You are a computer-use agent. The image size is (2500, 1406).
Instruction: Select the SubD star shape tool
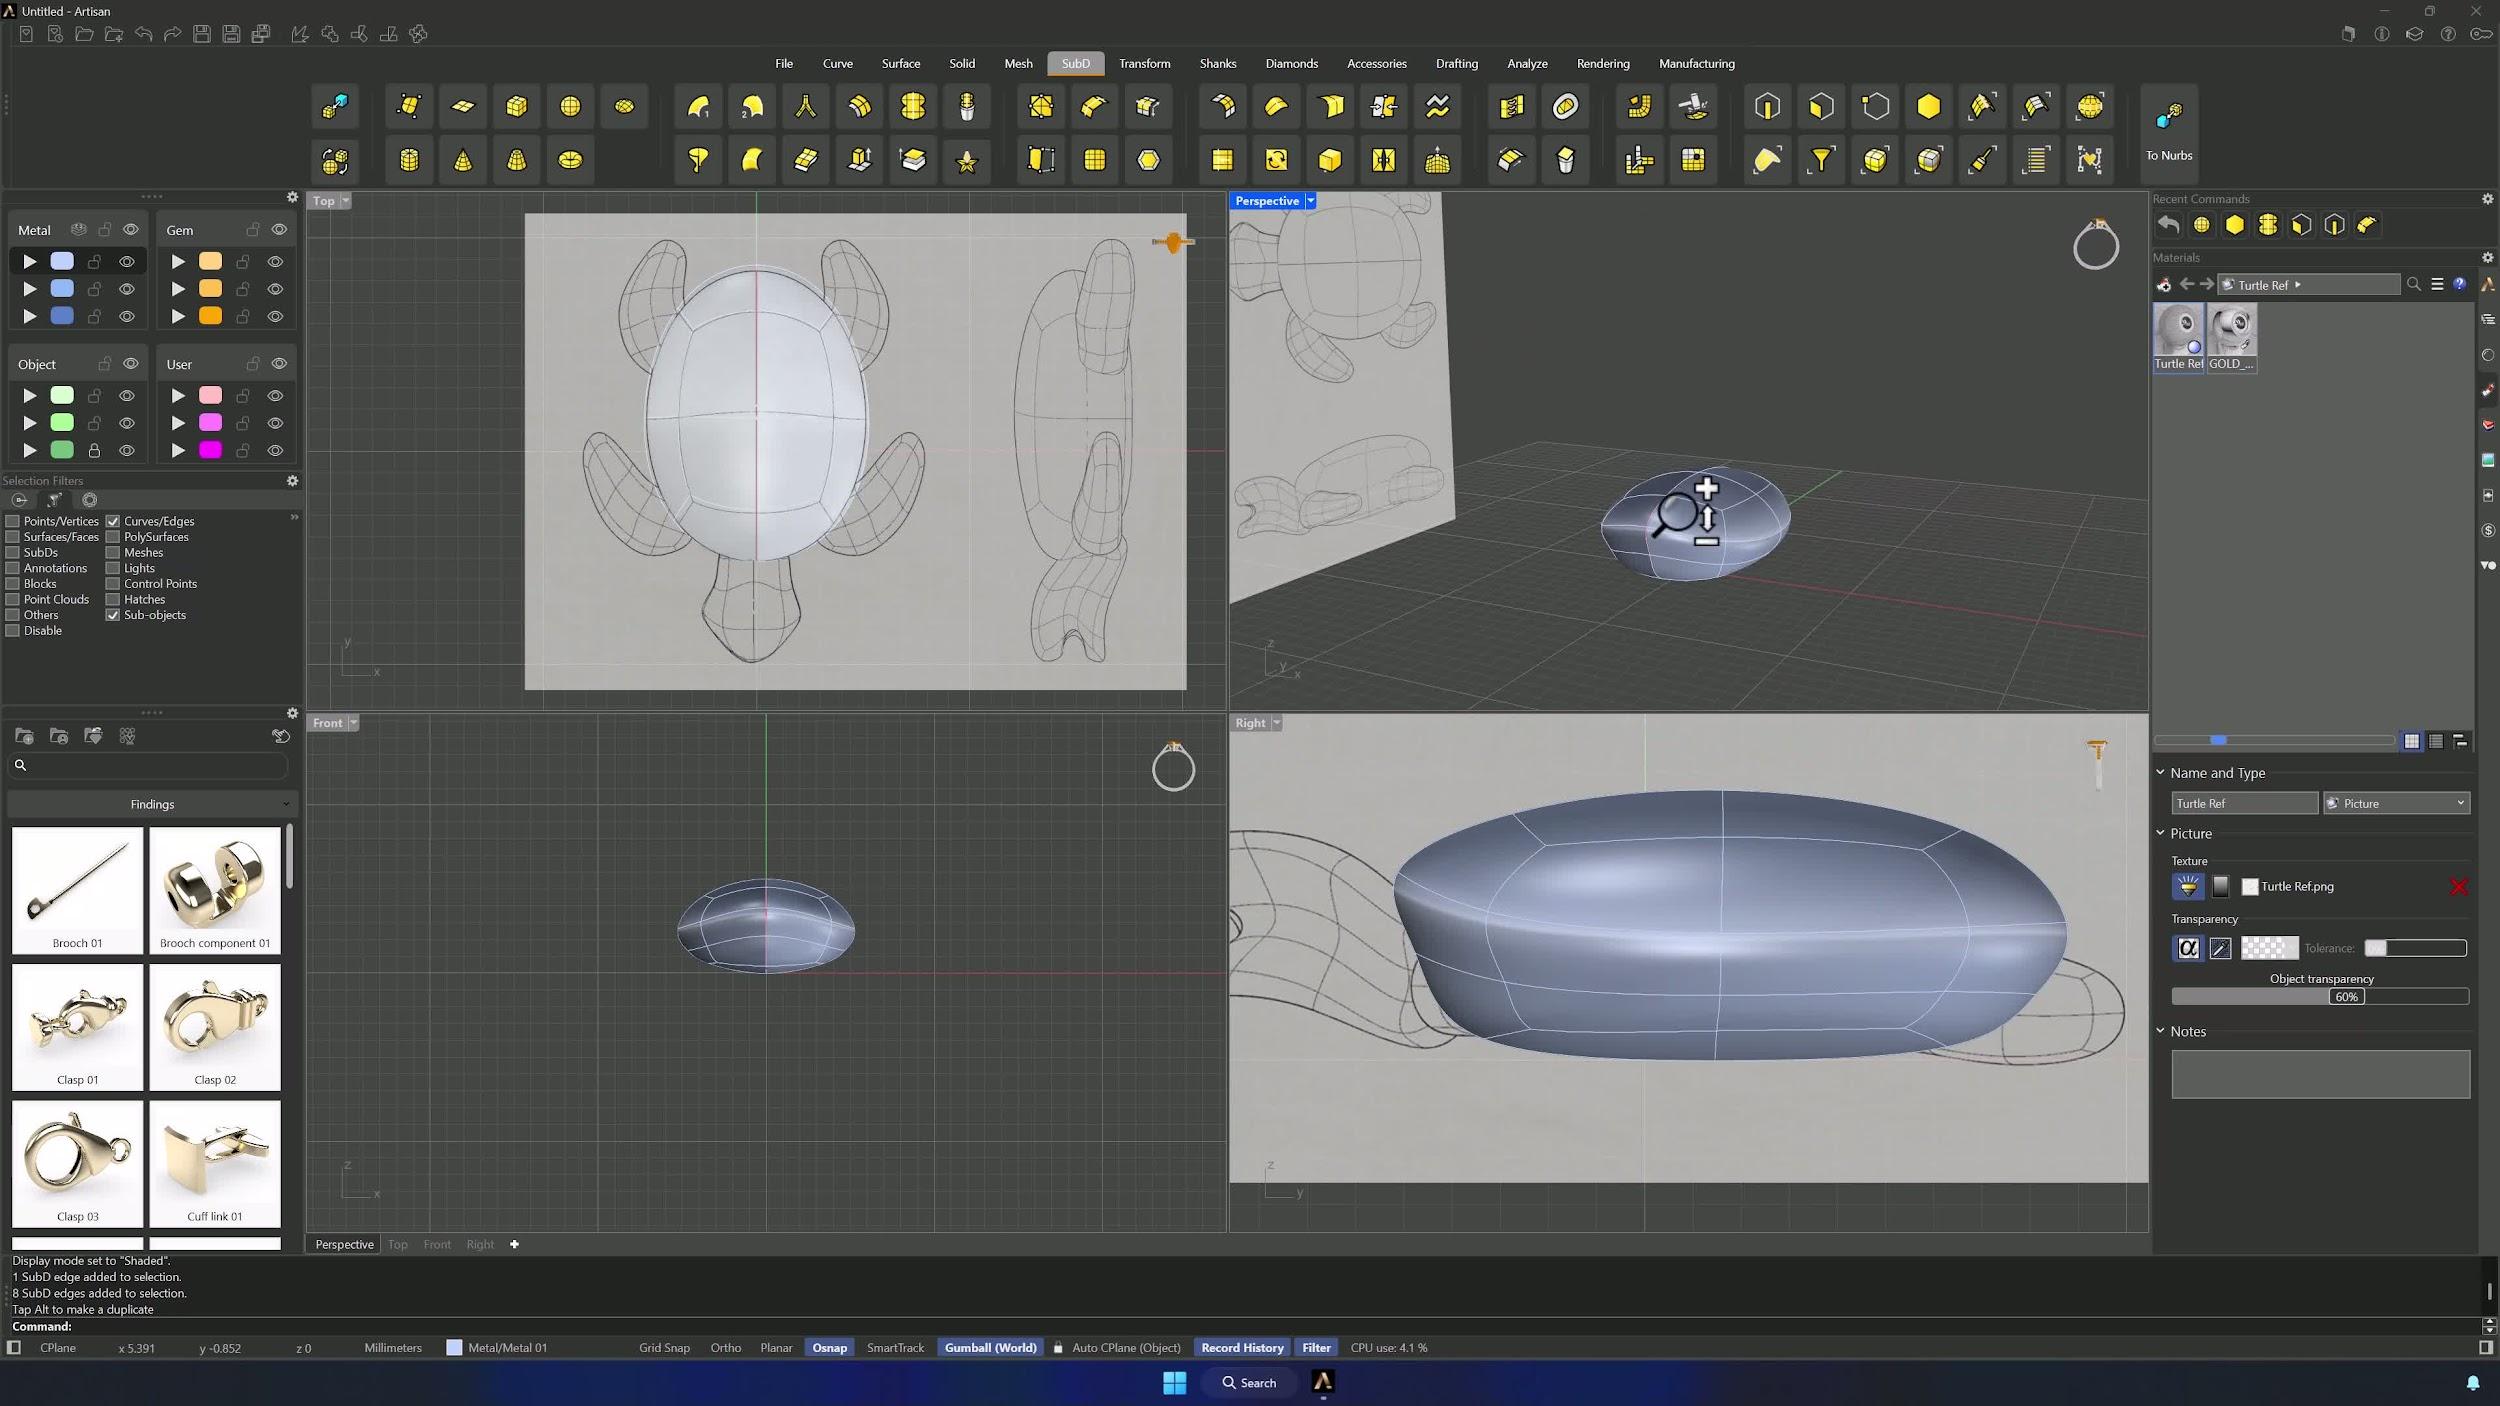pos(967,160)
